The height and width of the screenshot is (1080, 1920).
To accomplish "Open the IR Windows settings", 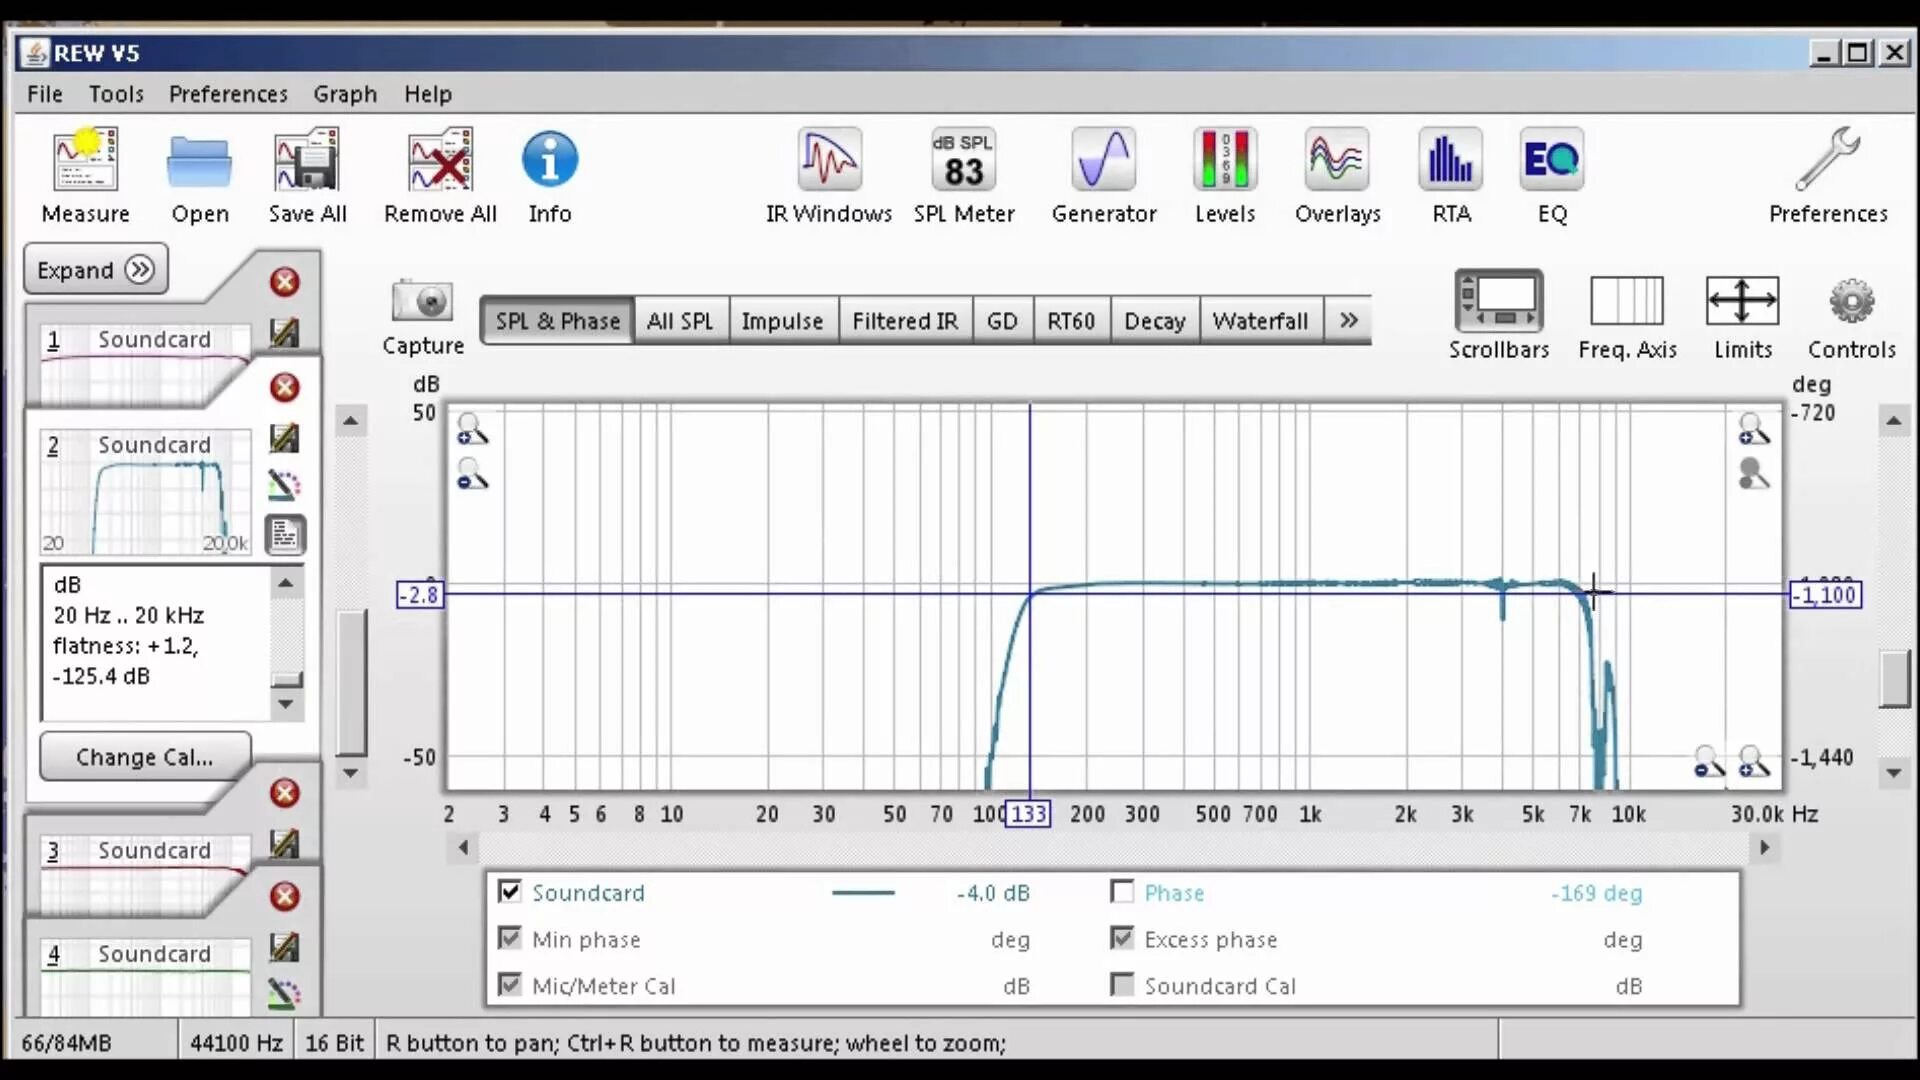I will pos(828,160).
